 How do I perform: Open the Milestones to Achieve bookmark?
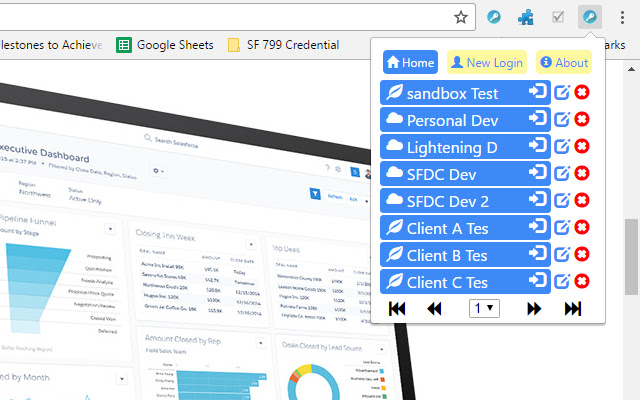[51, 45]
